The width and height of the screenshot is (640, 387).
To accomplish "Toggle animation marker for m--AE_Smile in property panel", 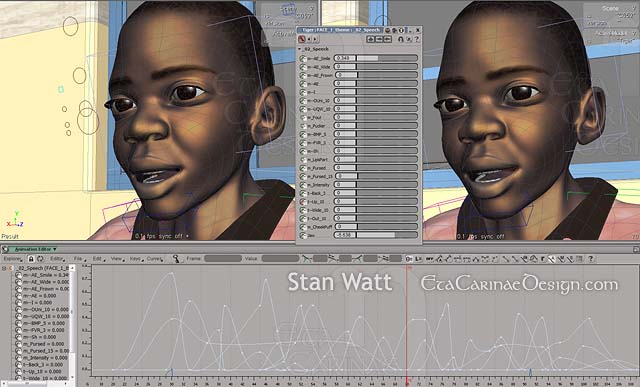I will click(303, 58).
